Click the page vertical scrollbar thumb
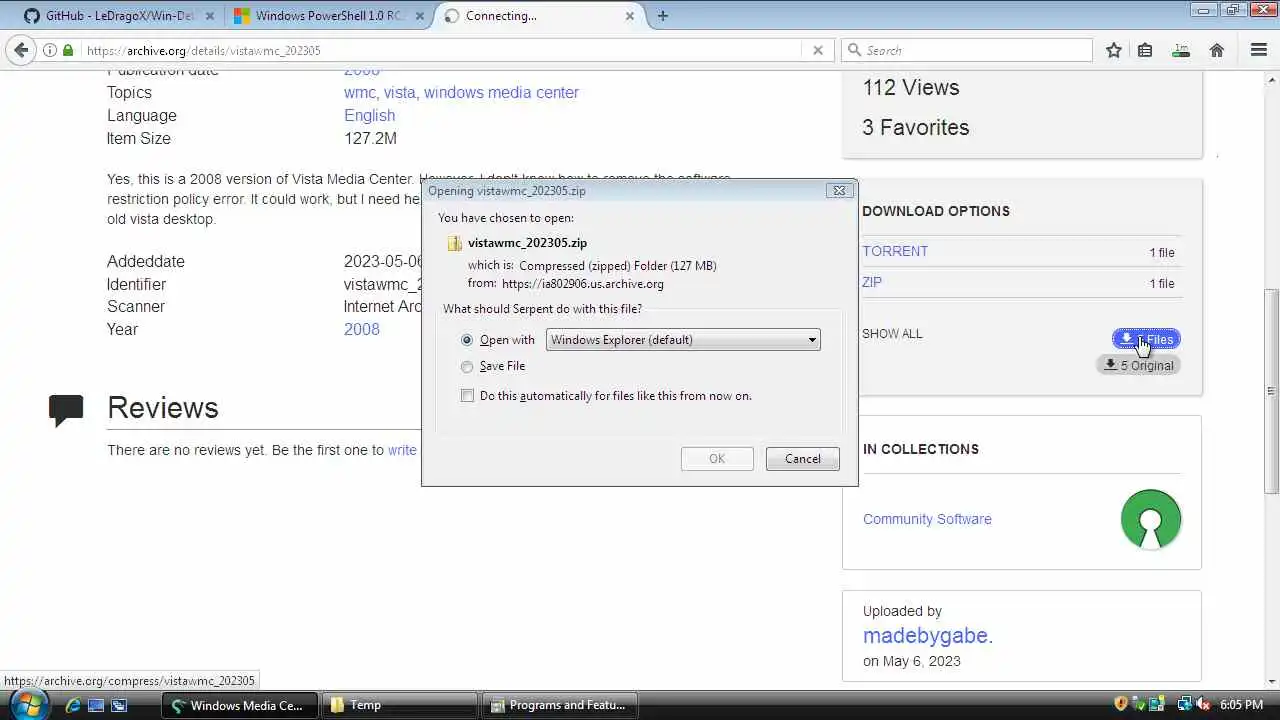 [1272, 390]
